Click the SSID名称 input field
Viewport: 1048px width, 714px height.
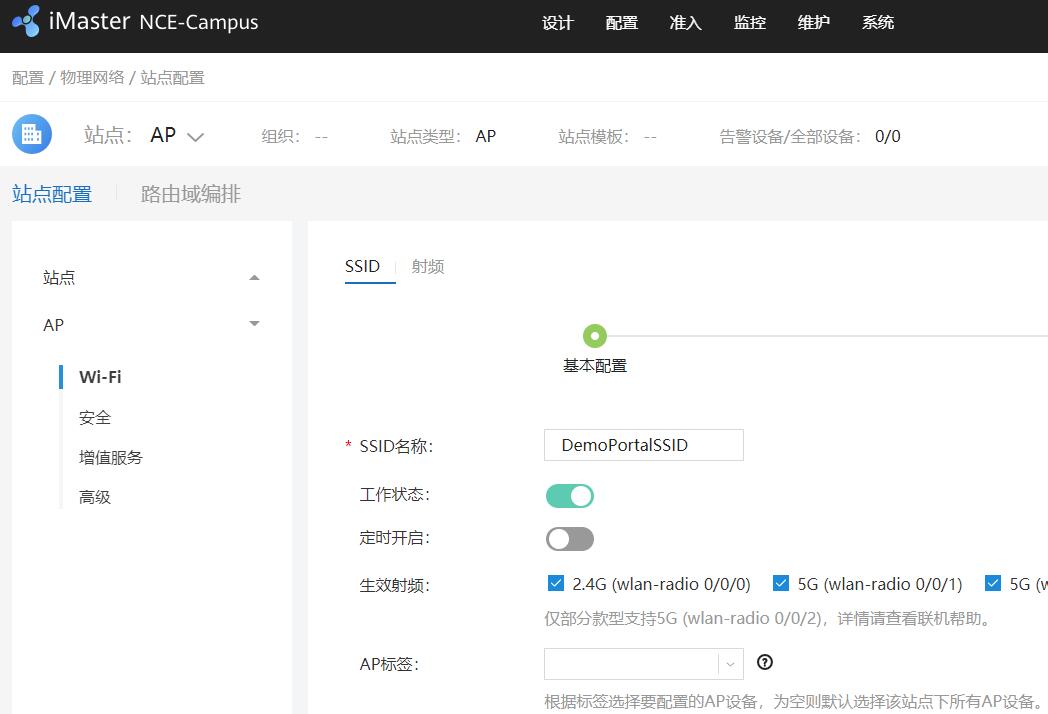643,445
